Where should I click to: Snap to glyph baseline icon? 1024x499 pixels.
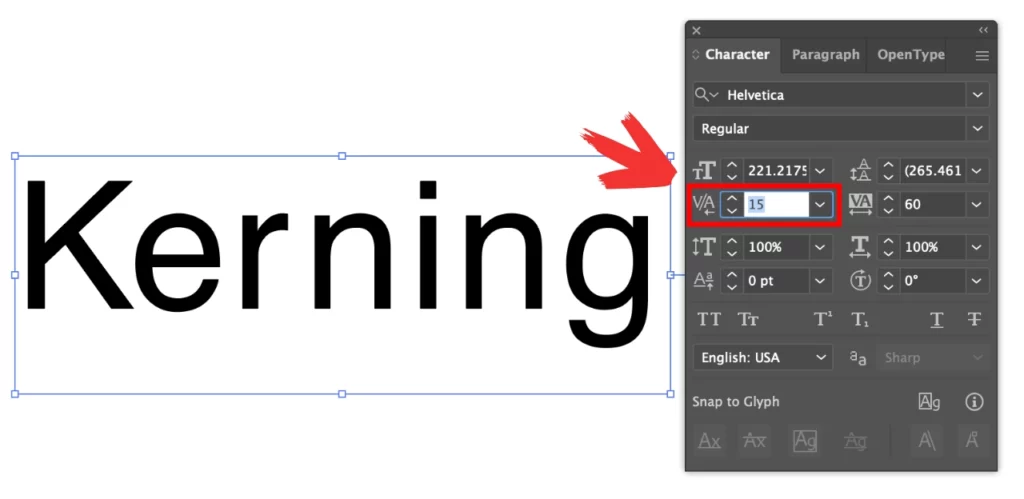click(709, 440)
